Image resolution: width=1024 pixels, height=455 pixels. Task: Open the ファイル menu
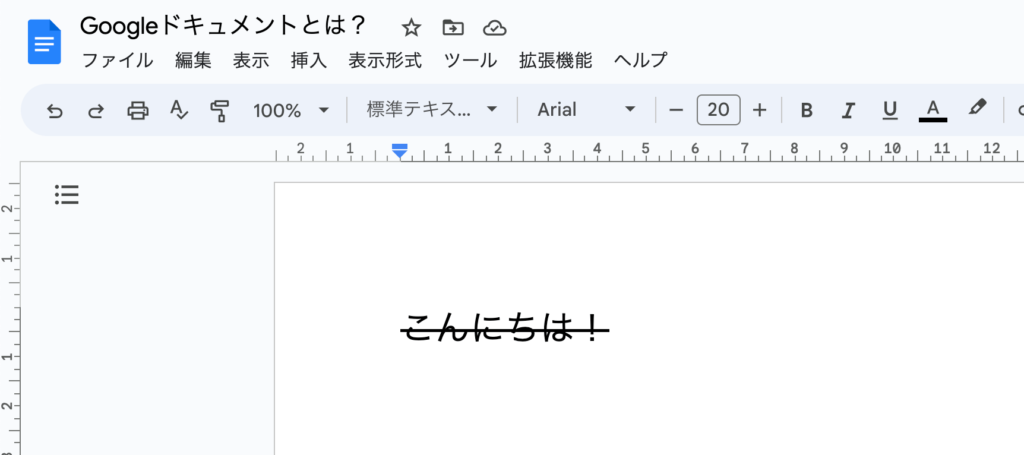117,60
